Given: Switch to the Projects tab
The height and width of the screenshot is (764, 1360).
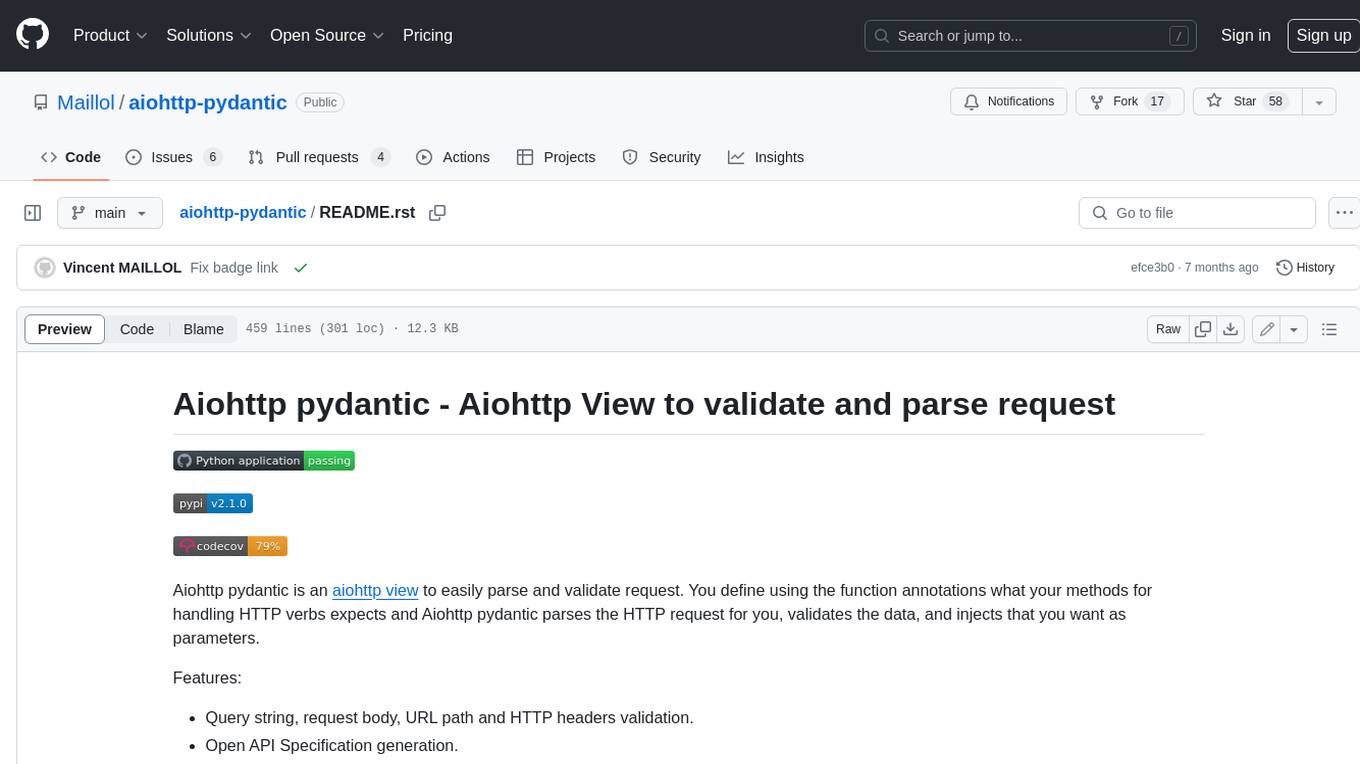Looking at the screenshot, I should click(556, 157).
